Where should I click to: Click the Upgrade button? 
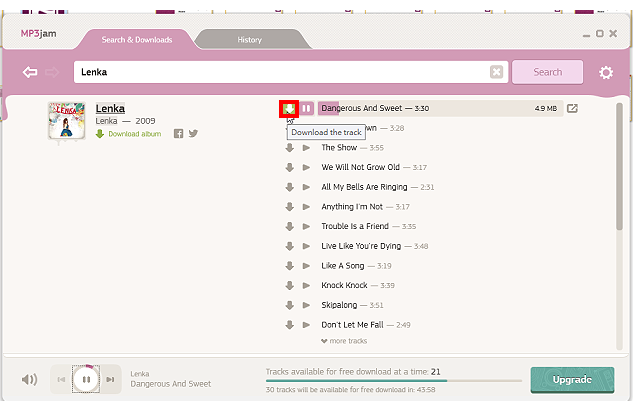coord(572,380)
